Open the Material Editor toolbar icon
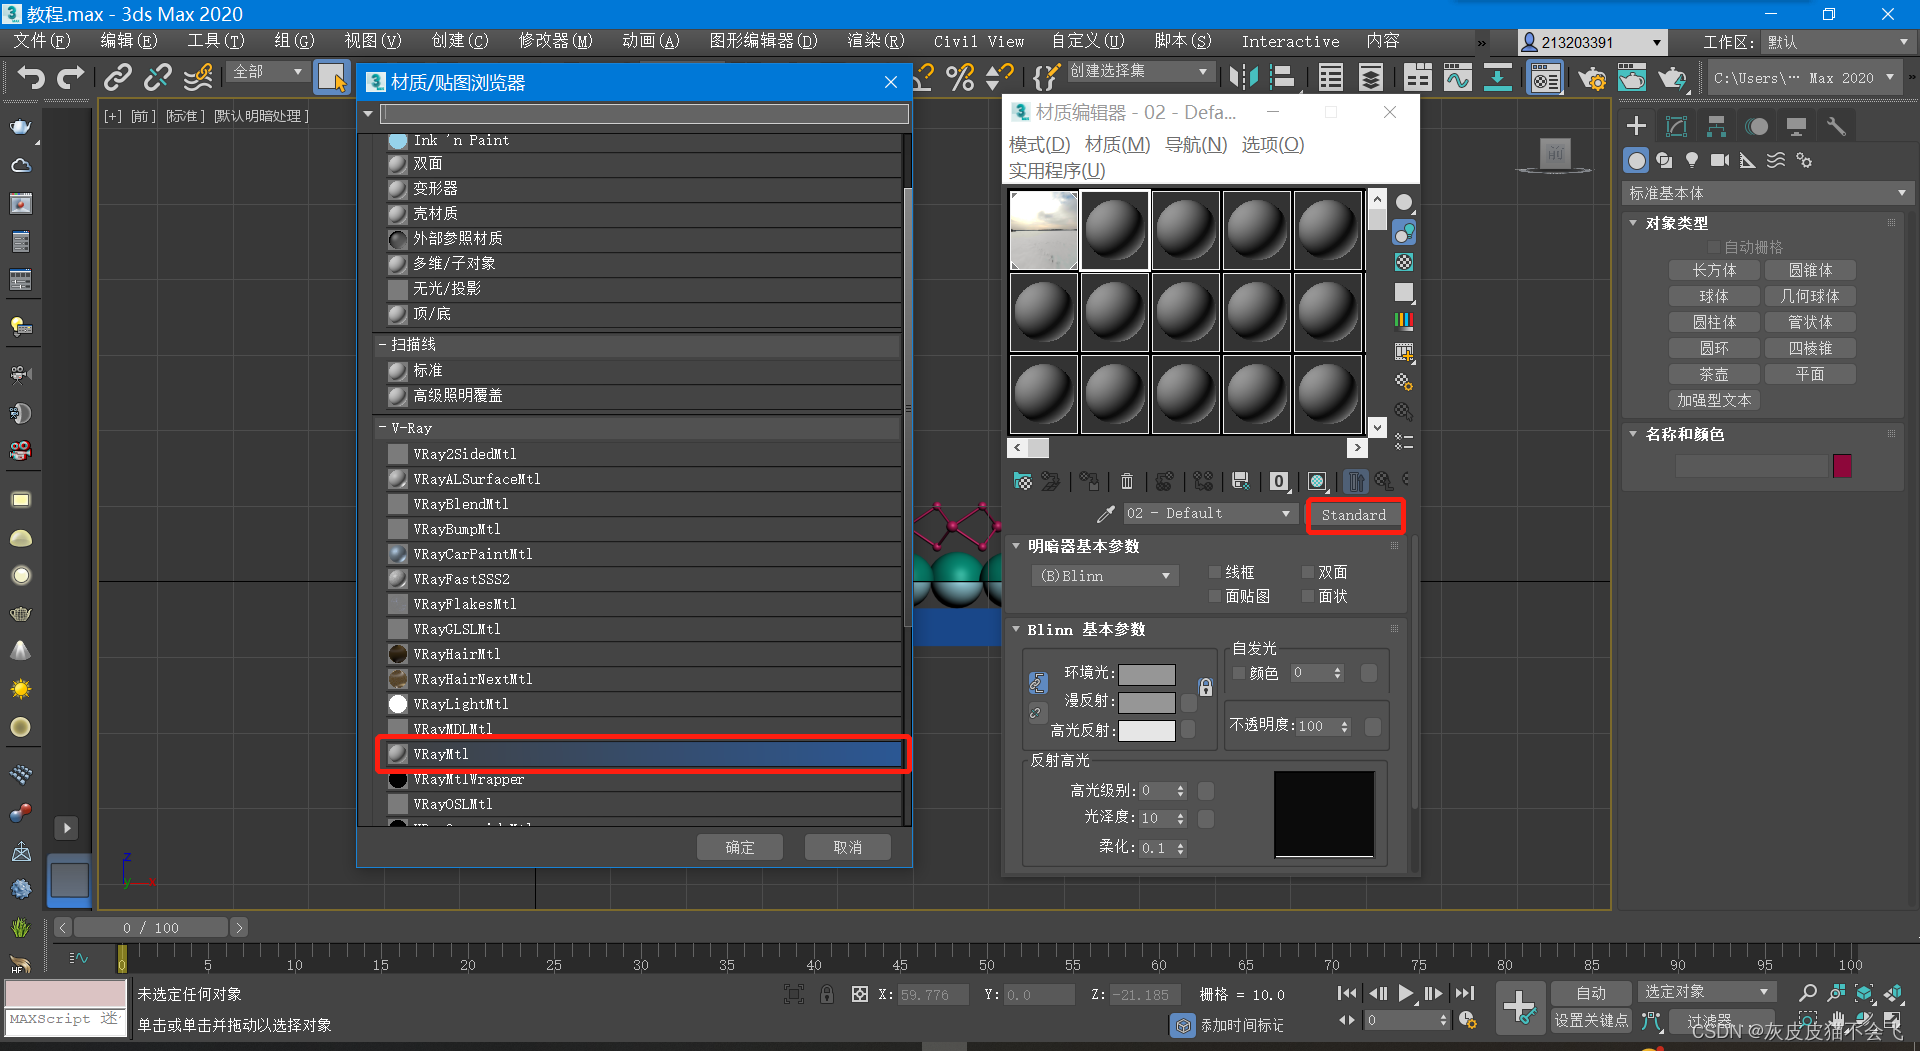1920x1051 pixels. coord(1545,77)
